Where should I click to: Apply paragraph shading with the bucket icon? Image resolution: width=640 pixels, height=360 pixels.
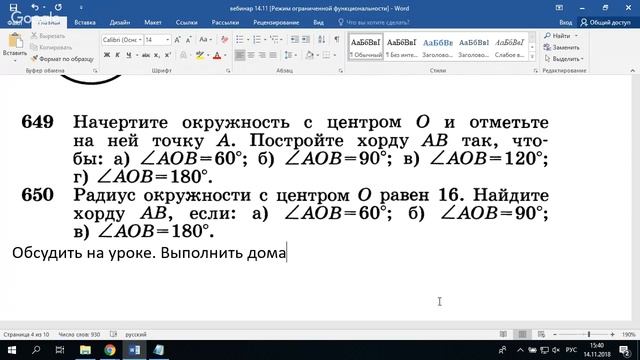[x=310, y=55]
